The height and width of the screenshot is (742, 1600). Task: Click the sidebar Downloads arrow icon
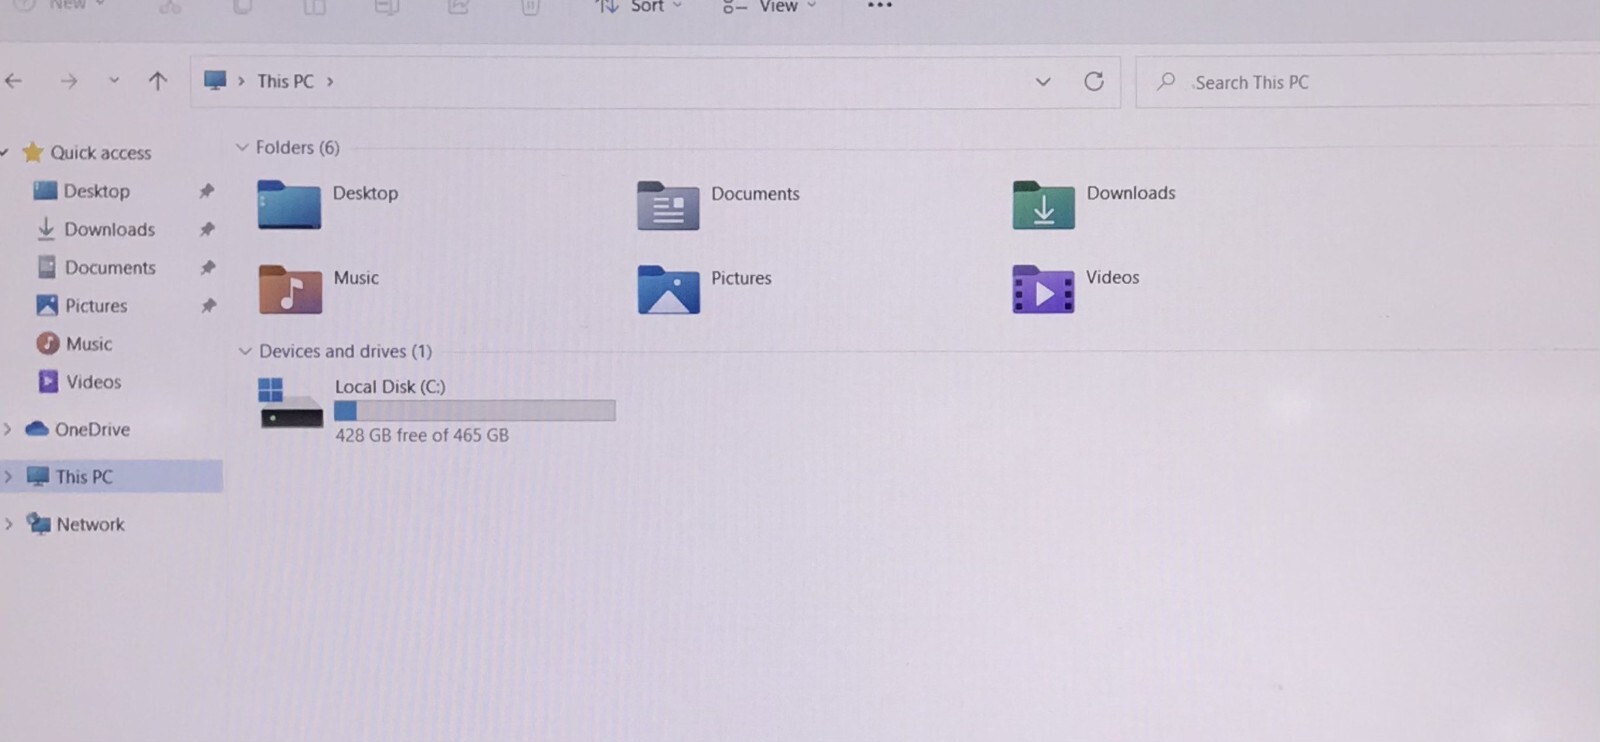[46, 229]
